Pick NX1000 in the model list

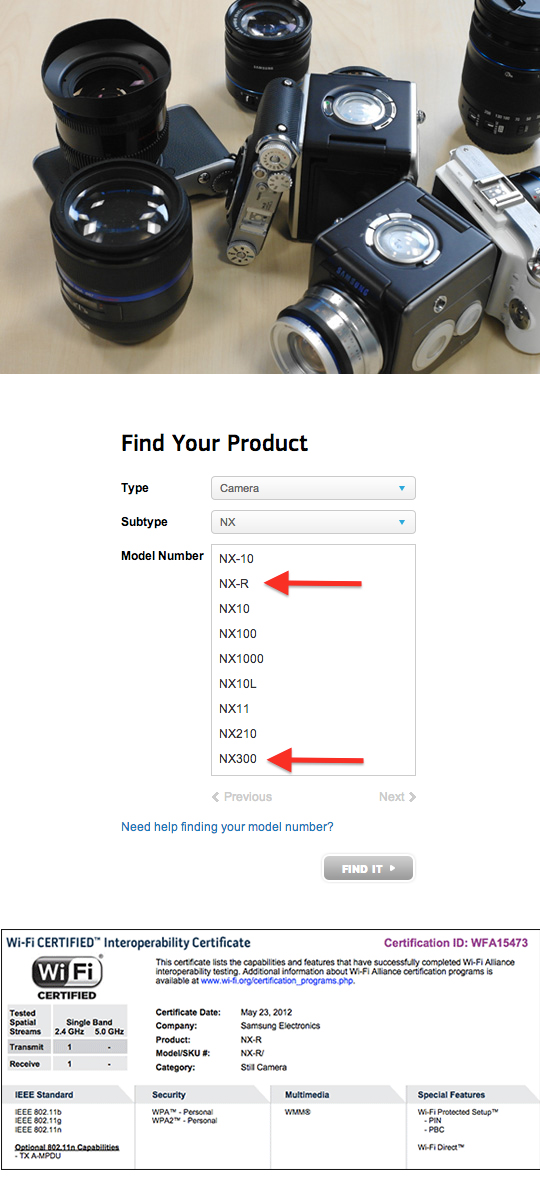(x=241, y=659)
